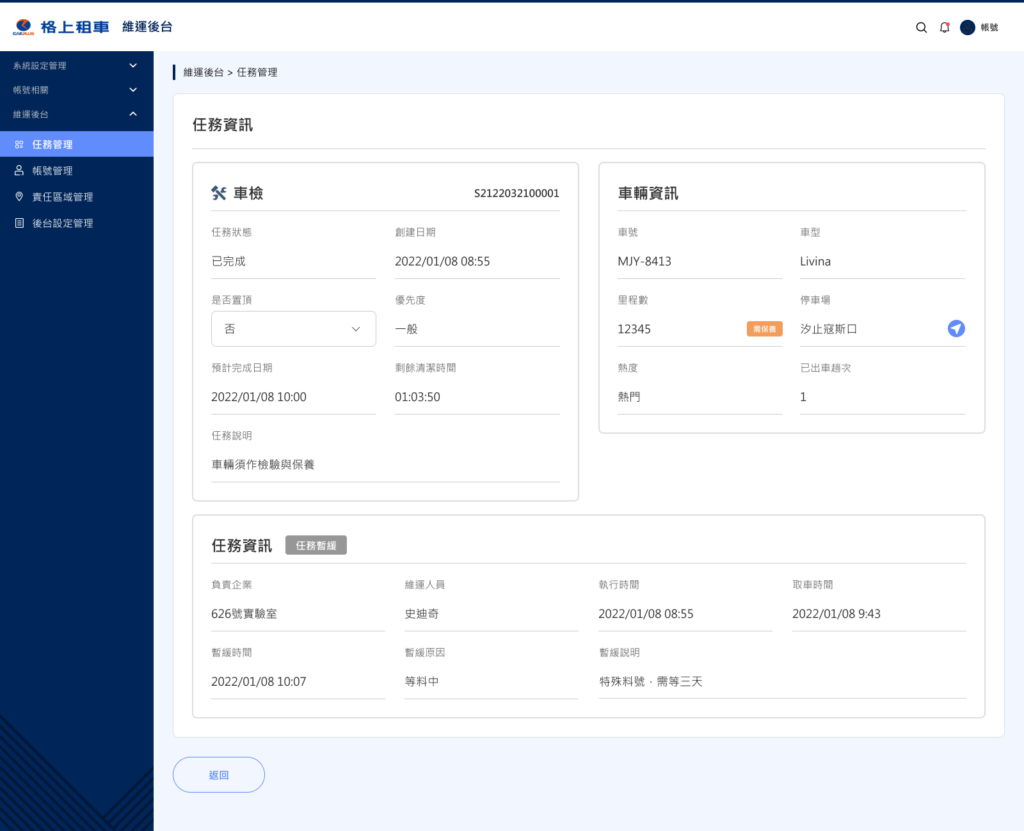Click the 任務管理 sidebar icon

(19, 145)
